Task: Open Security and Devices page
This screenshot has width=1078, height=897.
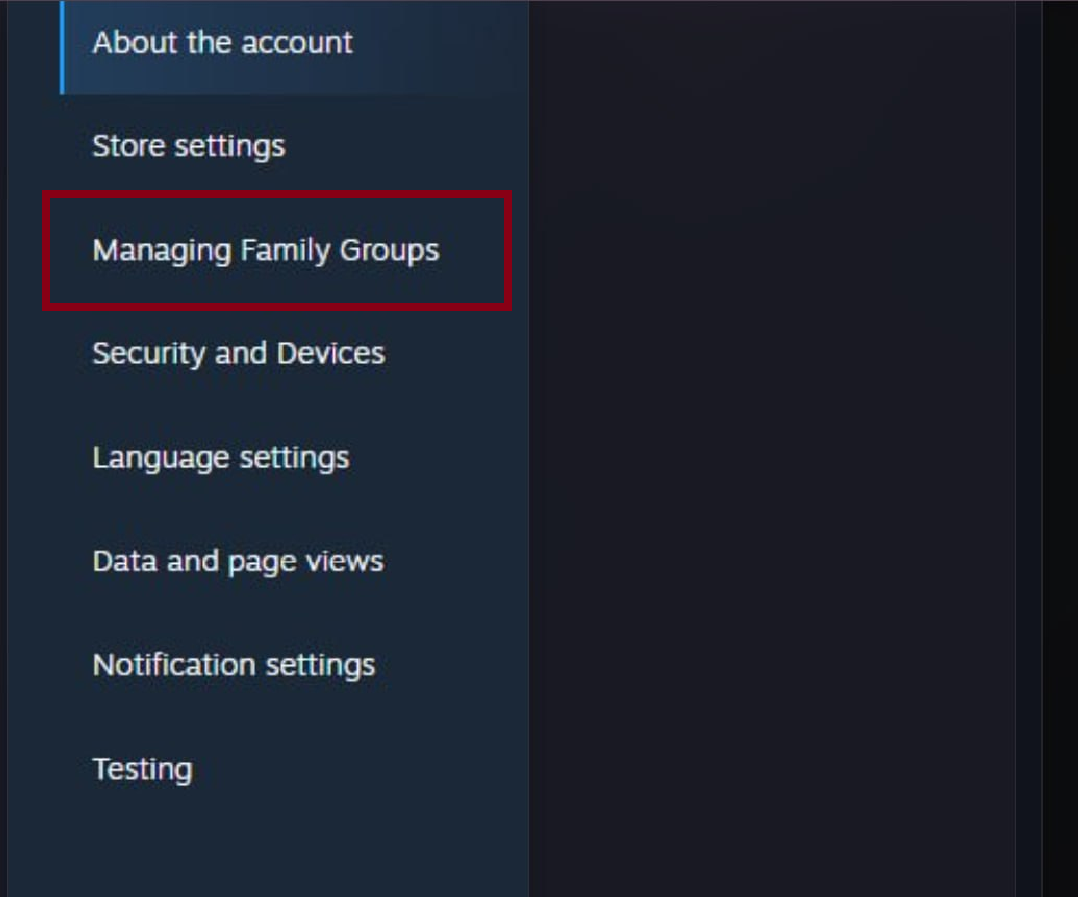Action: [x=239, y=354]
